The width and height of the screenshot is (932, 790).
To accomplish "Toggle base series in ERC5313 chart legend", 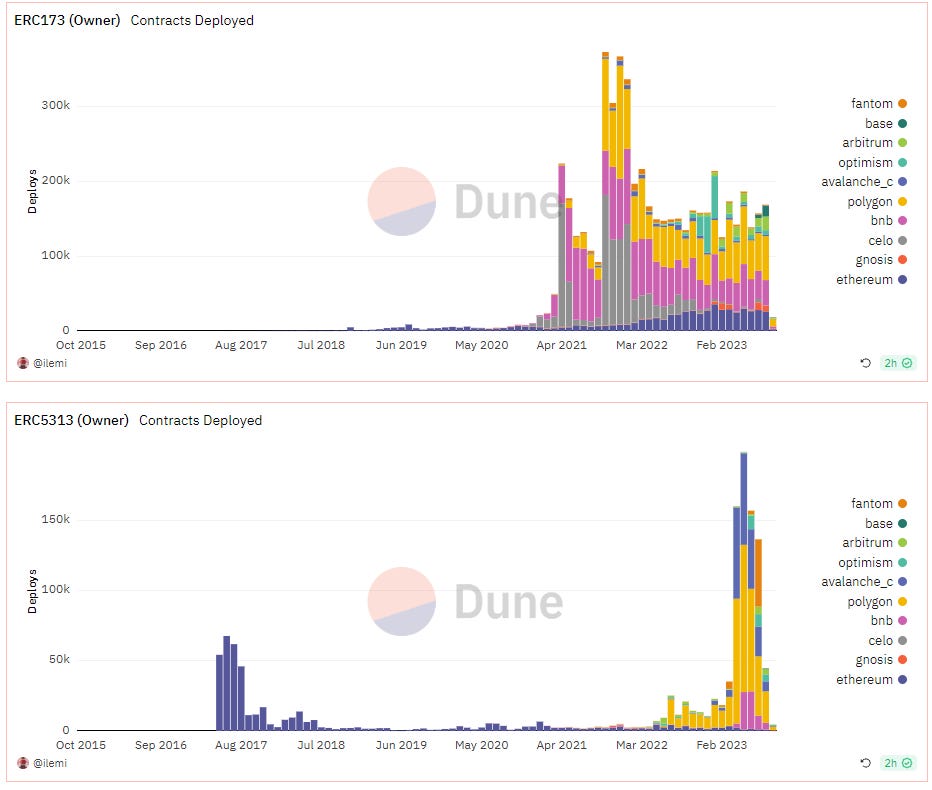I will click(x=886, y=523).
